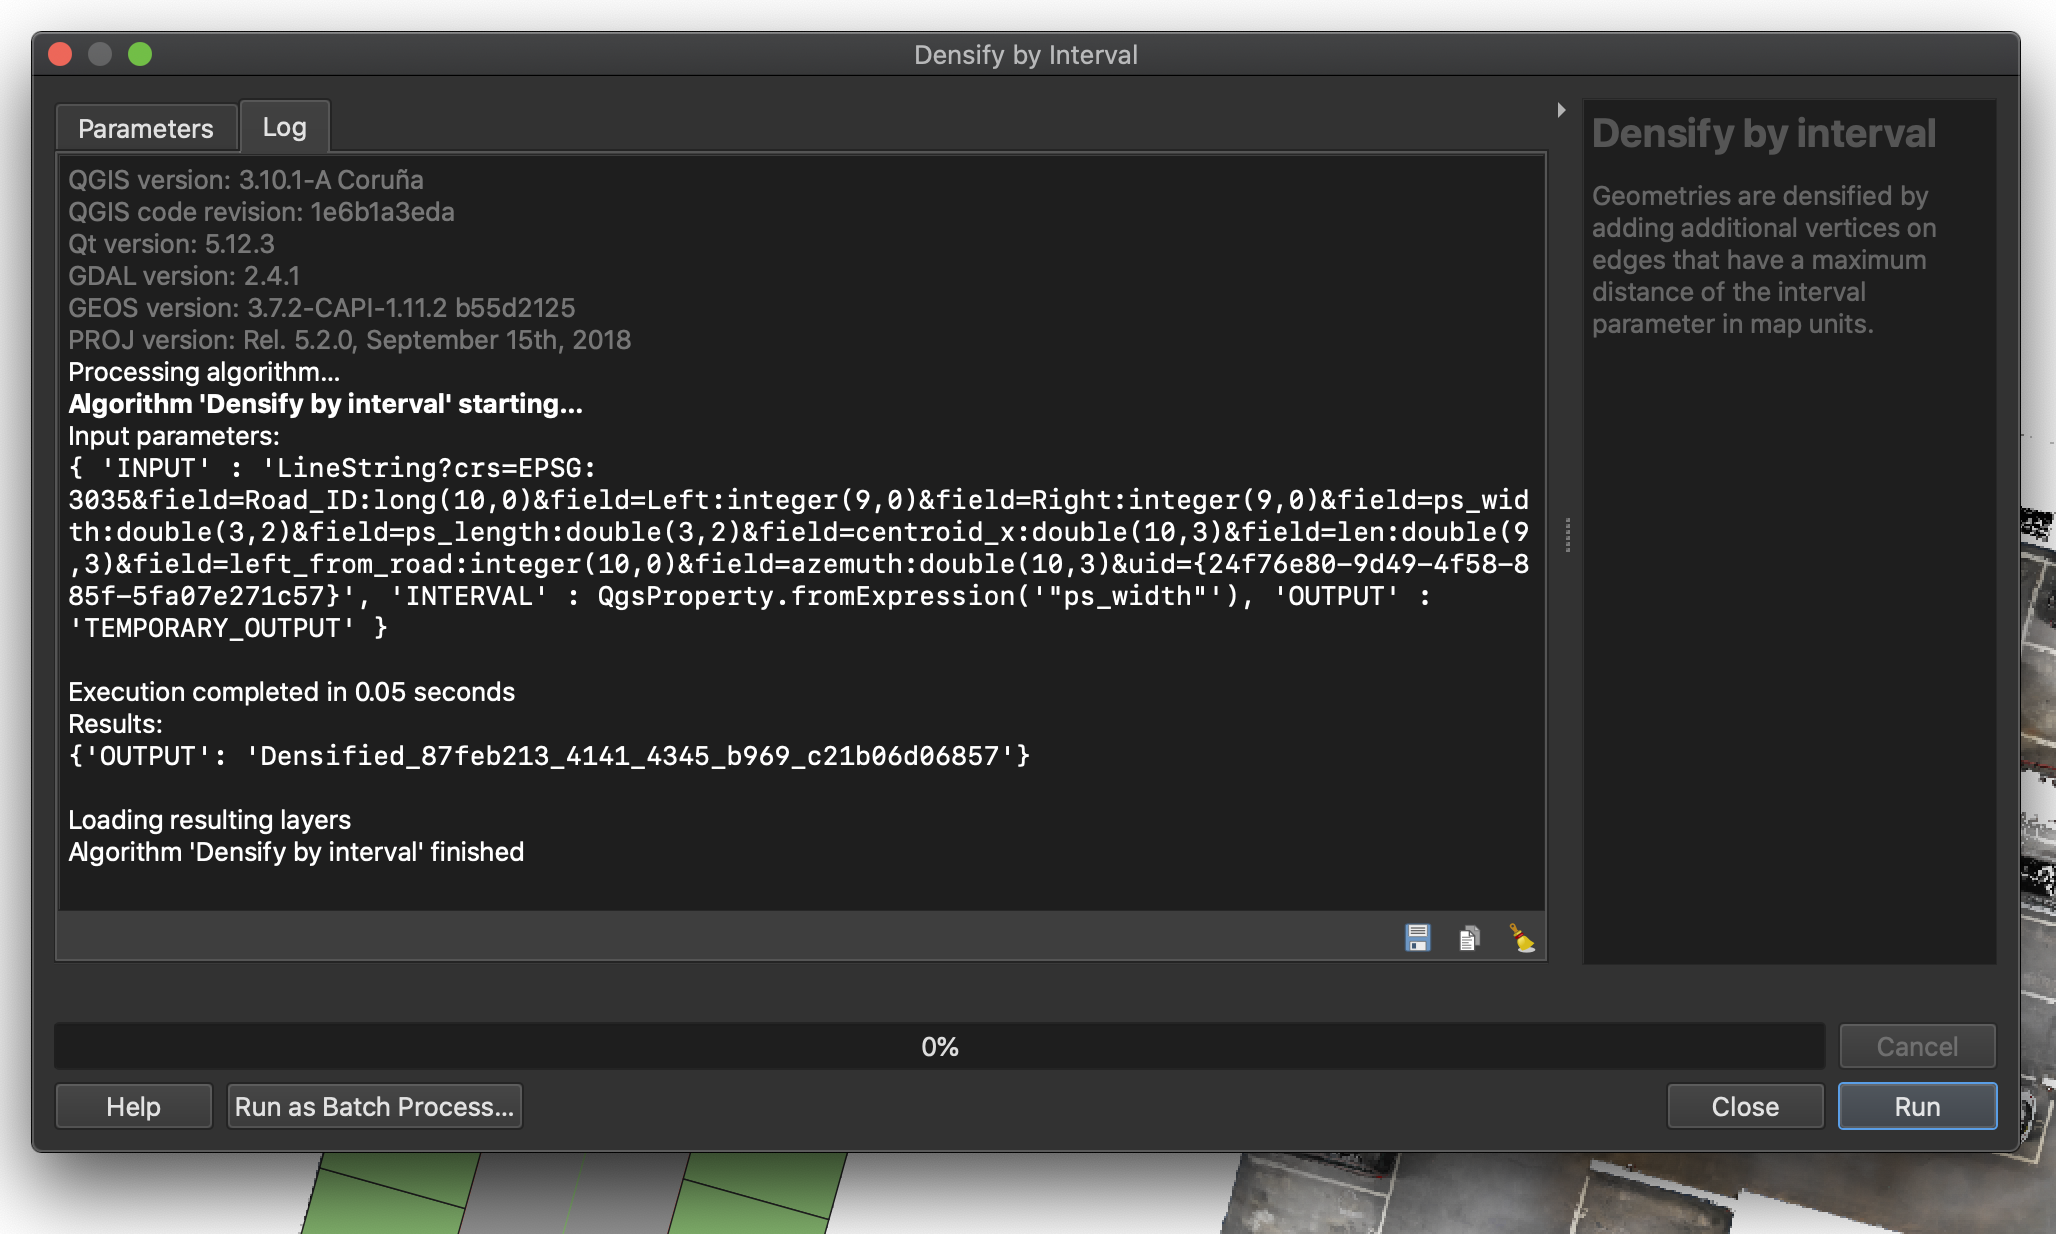This screenshot has height=1234, width=2056.
Task: Click the Close button
Action: pos(1745,1106)
